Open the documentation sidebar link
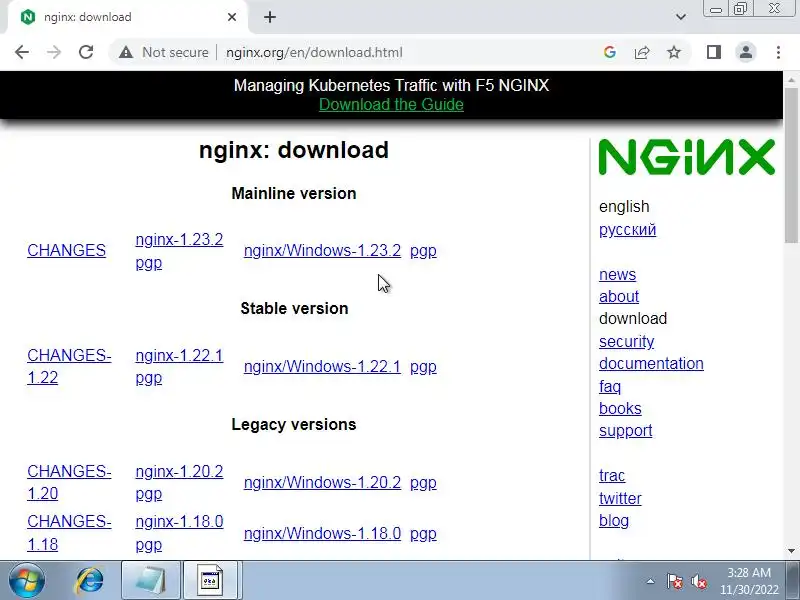The image size is (800, 600). 651,364
